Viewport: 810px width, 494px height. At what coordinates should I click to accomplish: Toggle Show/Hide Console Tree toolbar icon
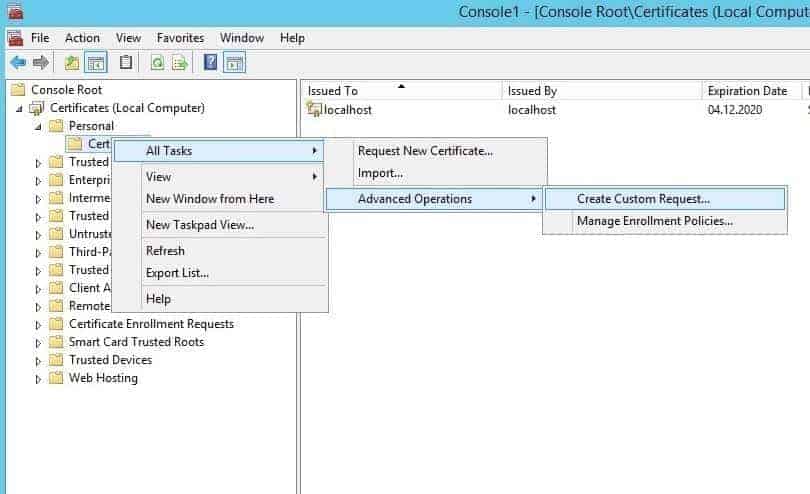coord(96,63)
